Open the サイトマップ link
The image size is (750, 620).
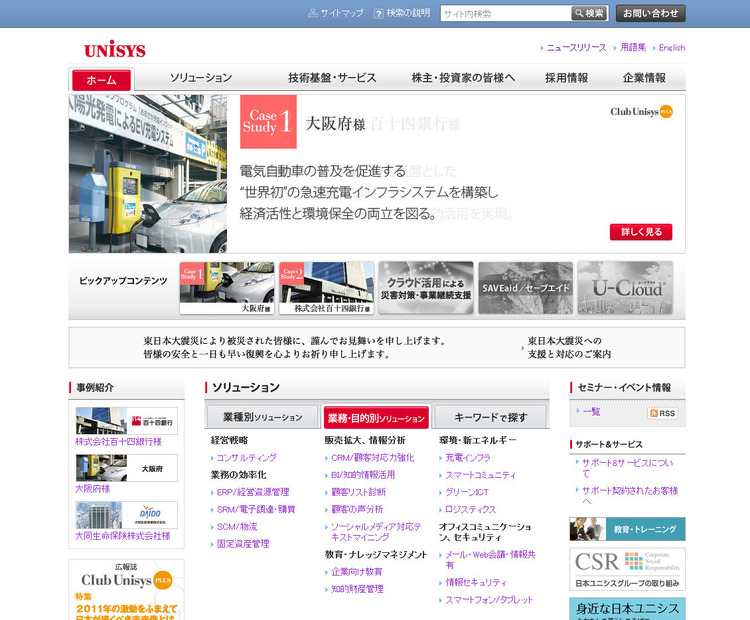[335, 13]
